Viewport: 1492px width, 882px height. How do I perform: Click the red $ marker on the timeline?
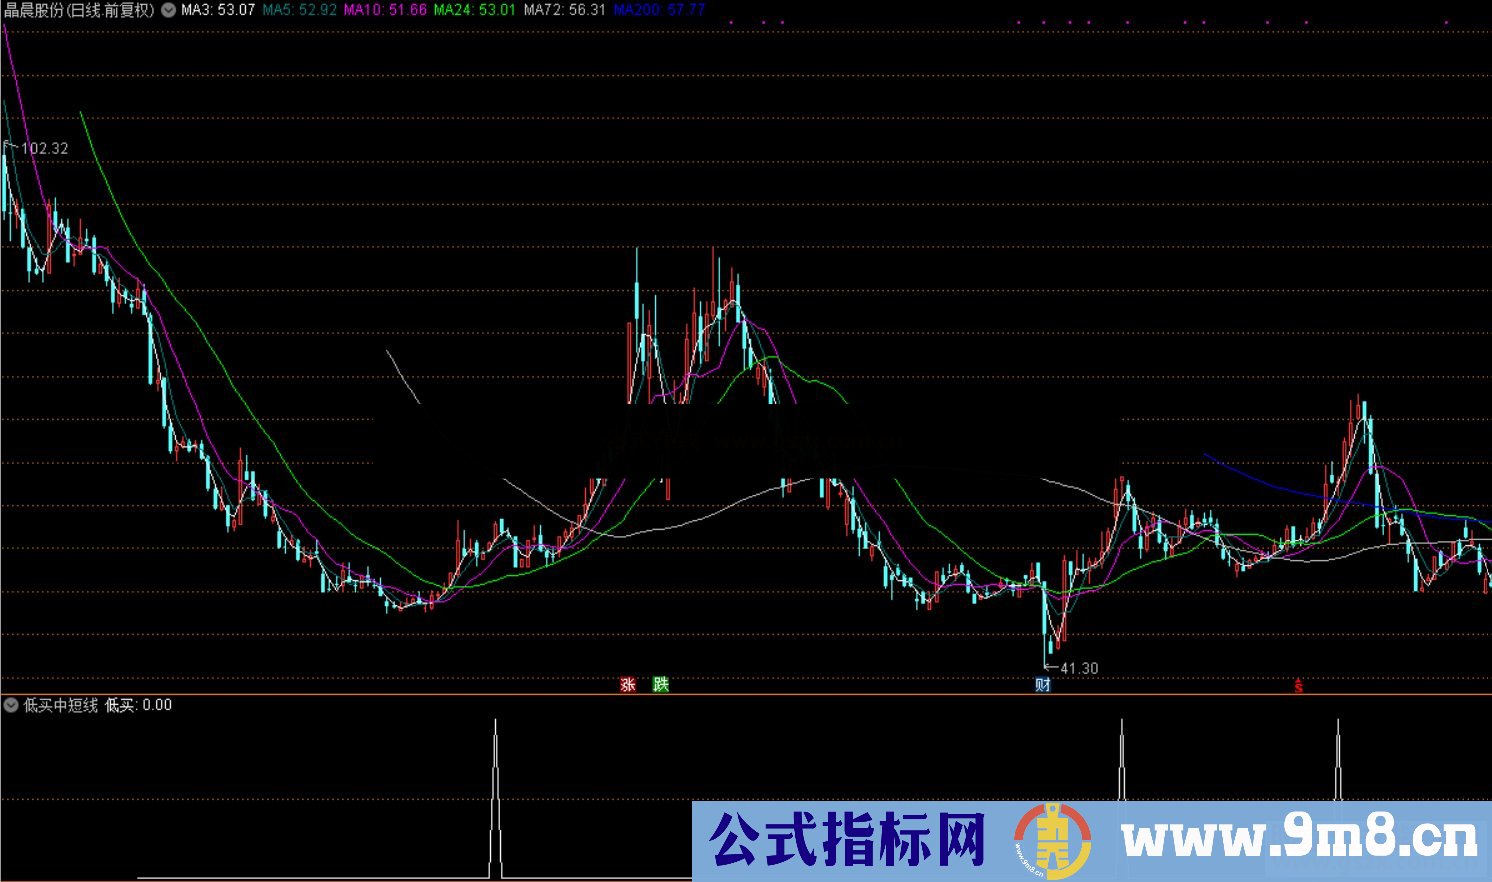[x=1298, y=686]
